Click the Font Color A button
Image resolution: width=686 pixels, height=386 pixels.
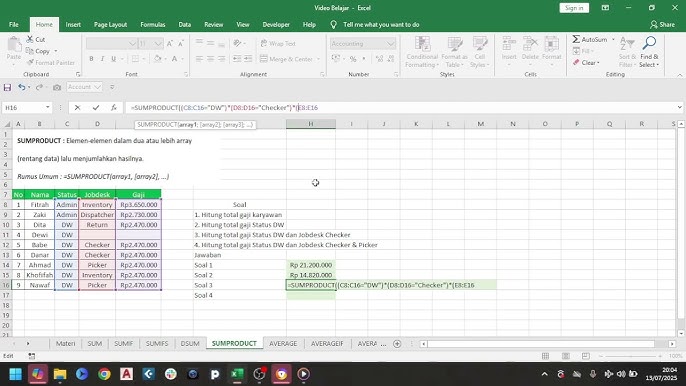coord(174,59)
